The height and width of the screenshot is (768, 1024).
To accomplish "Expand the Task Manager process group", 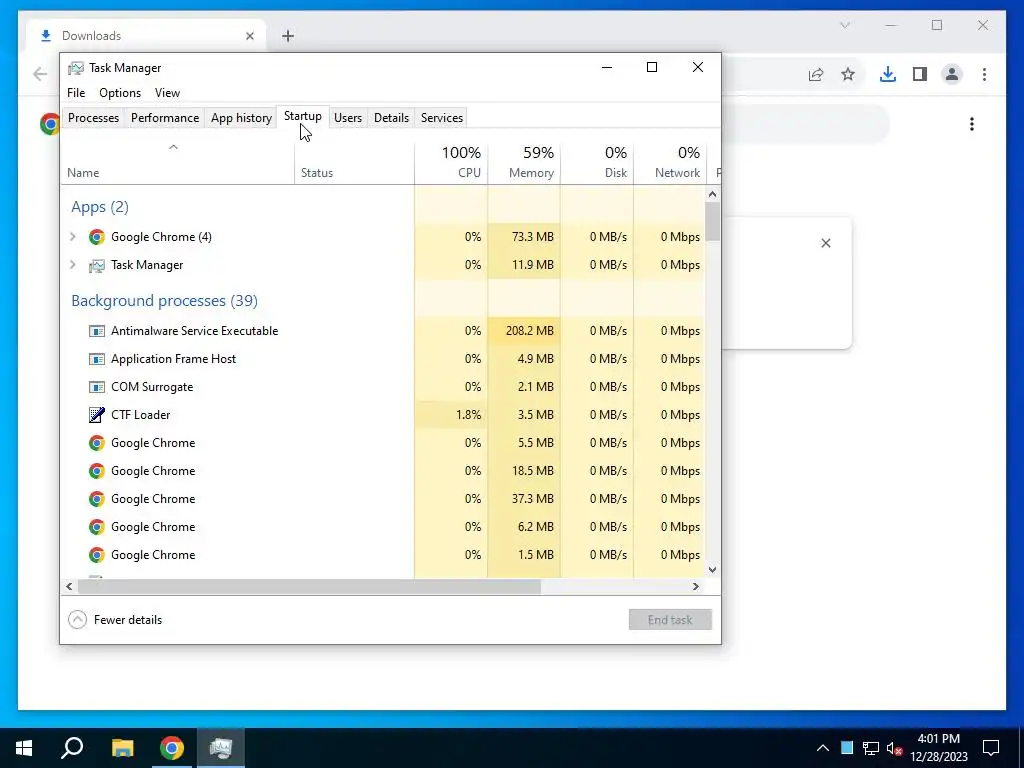I will point(73,265).
